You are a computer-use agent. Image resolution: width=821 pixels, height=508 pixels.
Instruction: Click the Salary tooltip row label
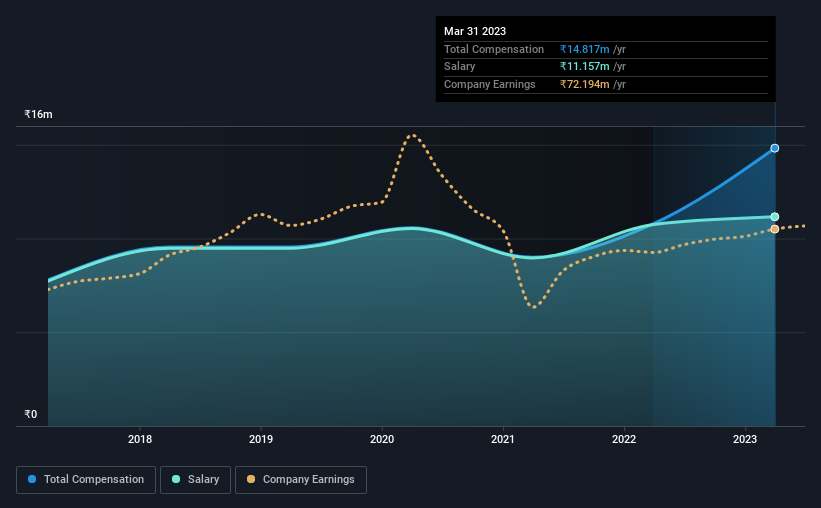pyautogui.click(x=459, y=67)
